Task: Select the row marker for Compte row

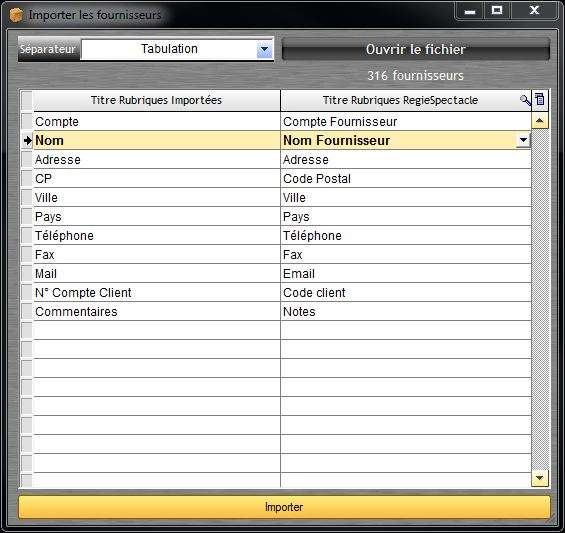Action: (x=27, y=121)
